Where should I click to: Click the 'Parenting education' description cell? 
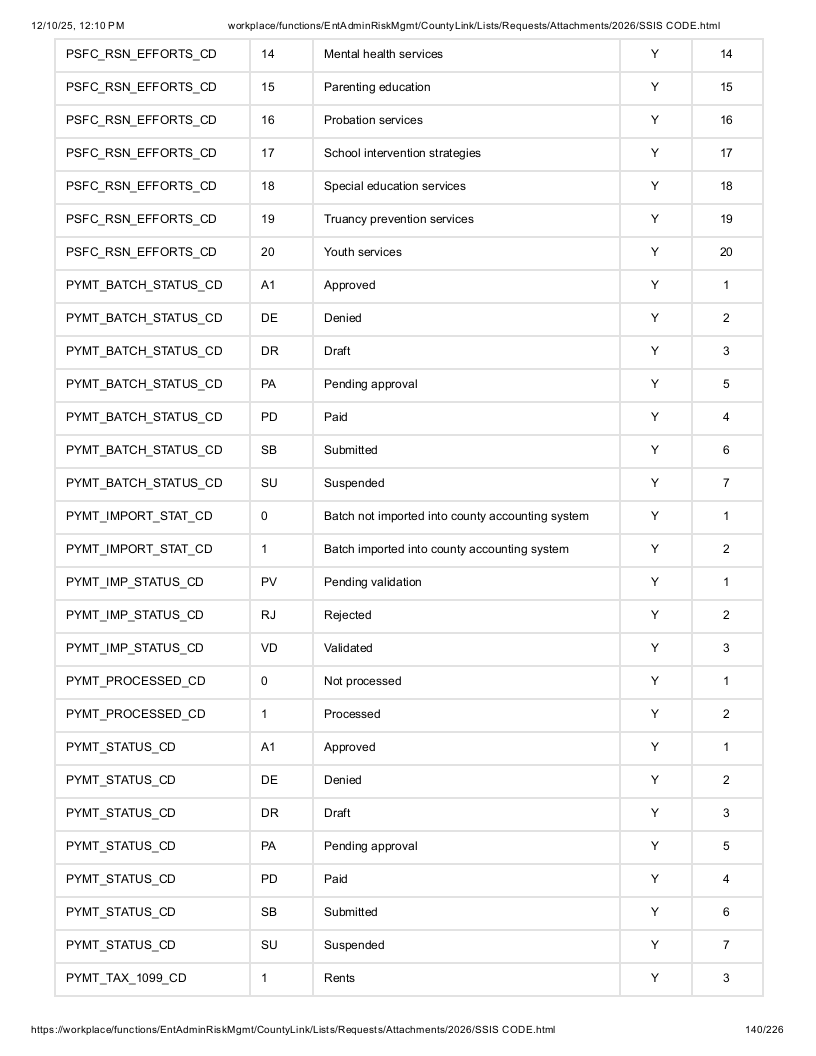click(x=466, y=88)
